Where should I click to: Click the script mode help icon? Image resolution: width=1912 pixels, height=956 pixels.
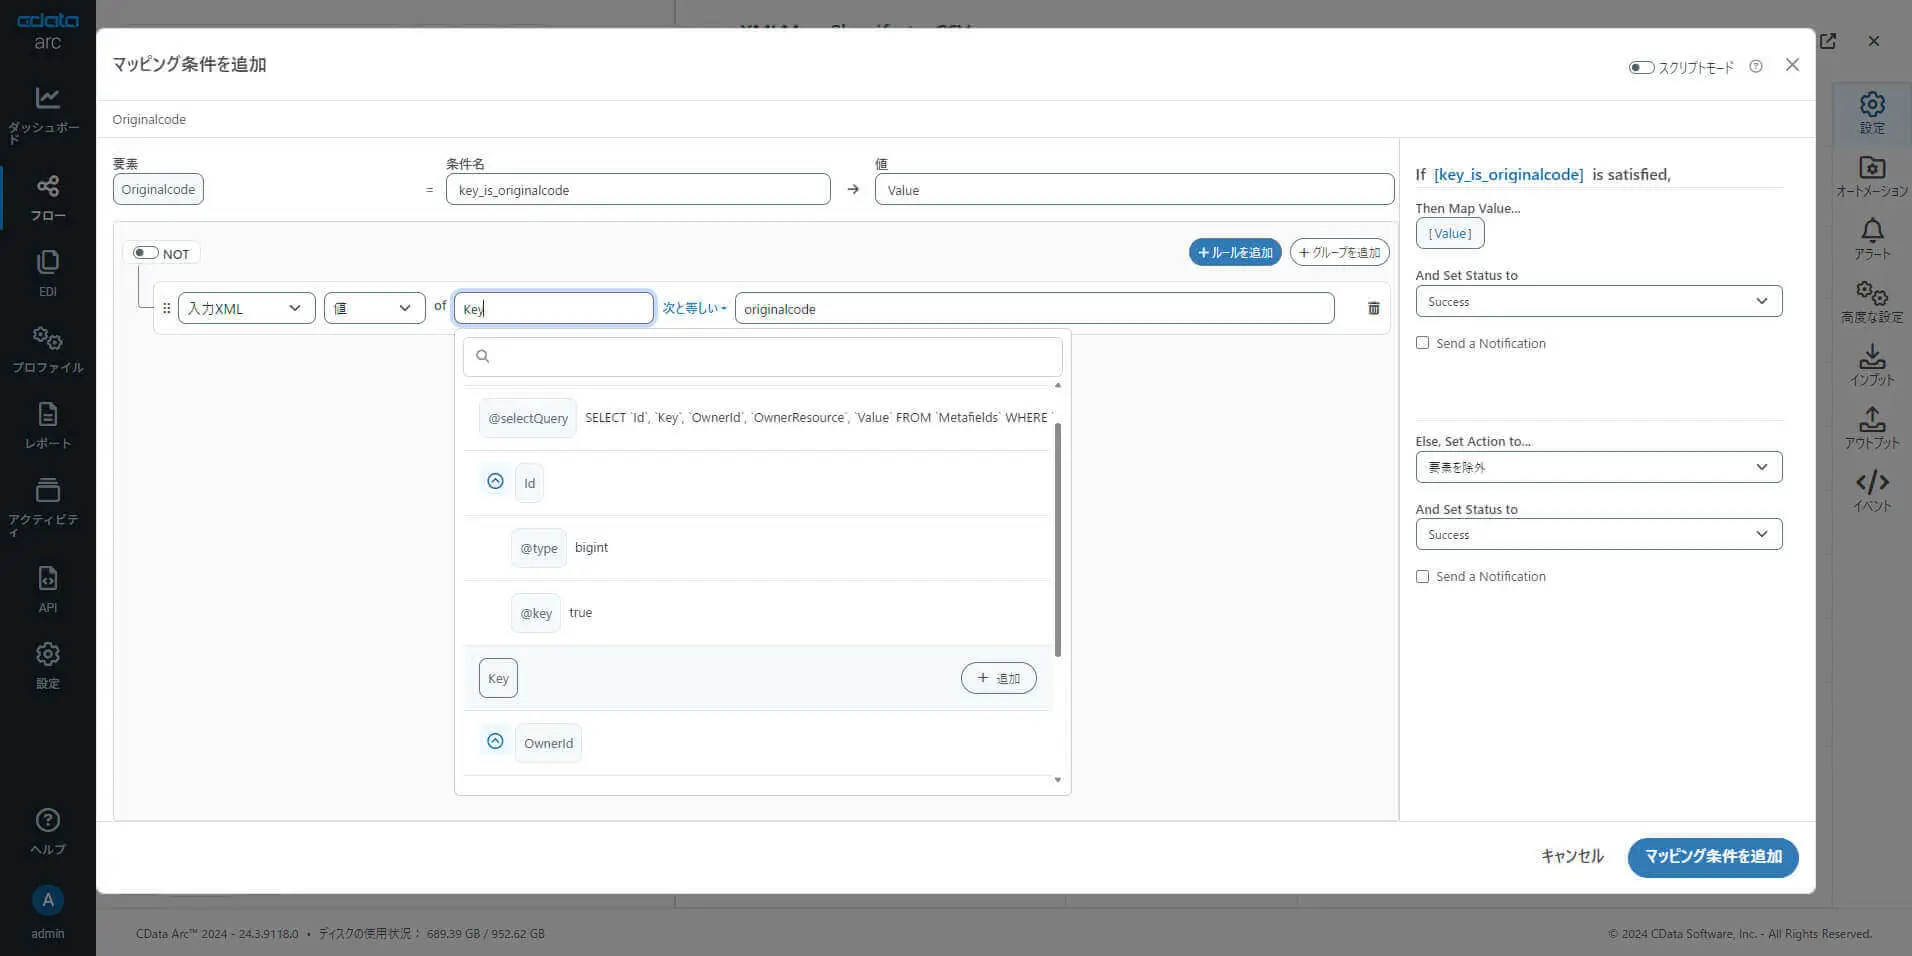coord(1756,67)
